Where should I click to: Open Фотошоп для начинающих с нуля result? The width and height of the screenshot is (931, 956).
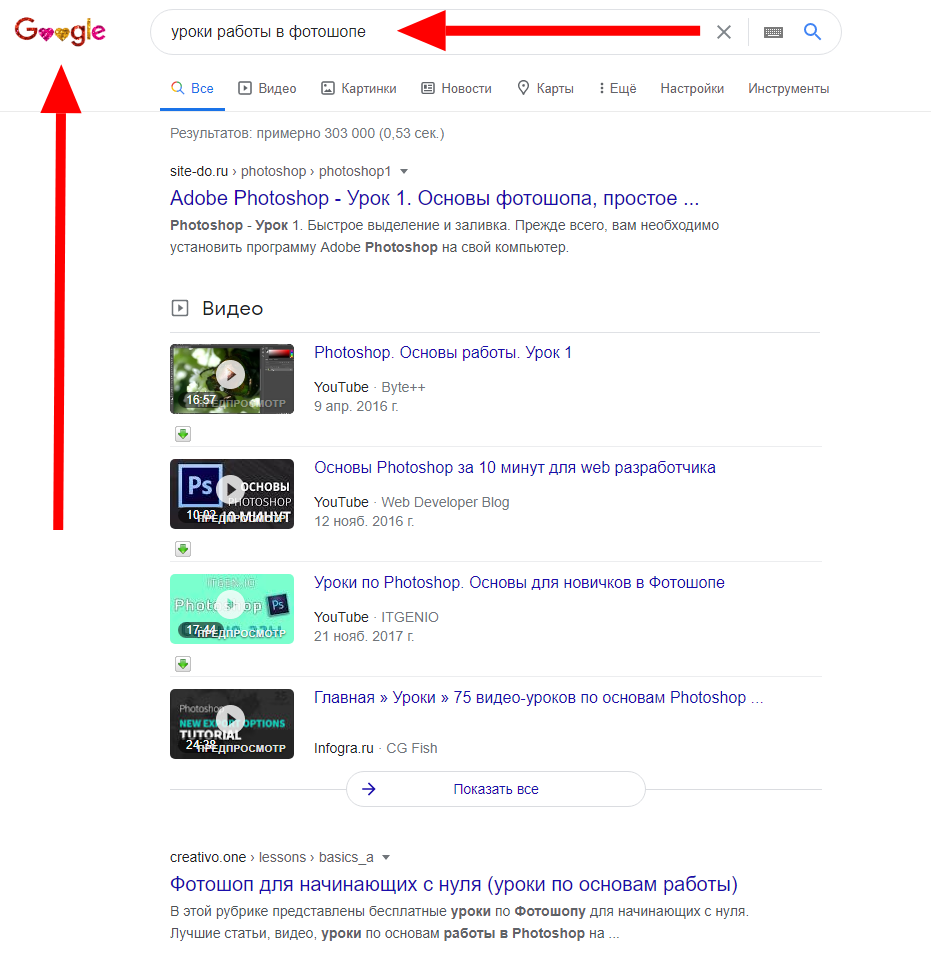point(454,884)
